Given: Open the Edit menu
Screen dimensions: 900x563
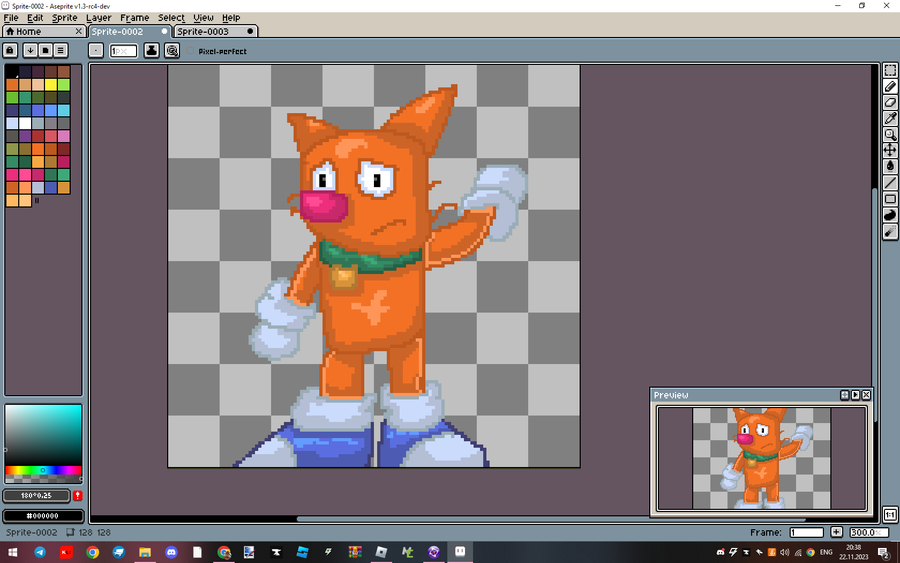Looking at the screenshot, I should (35, 18).
